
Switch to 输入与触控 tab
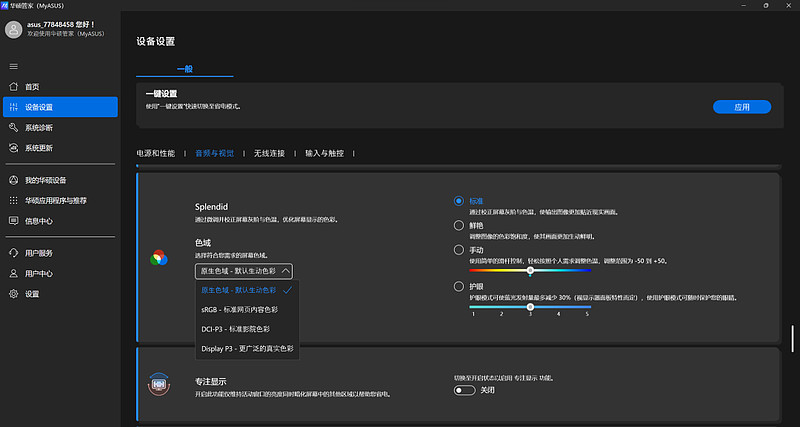tap(324, 153)
